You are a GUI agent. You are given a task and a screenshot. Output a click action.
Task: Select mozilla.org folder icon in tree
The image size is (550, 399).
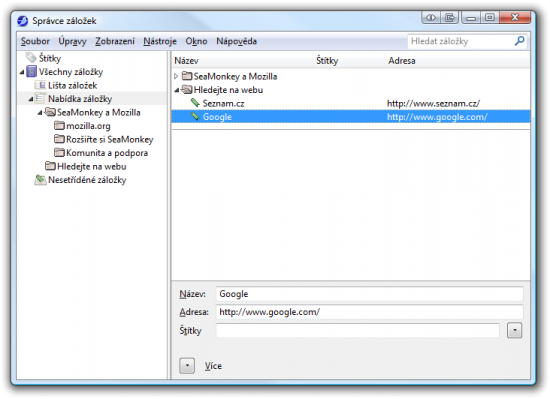[59, 126]
